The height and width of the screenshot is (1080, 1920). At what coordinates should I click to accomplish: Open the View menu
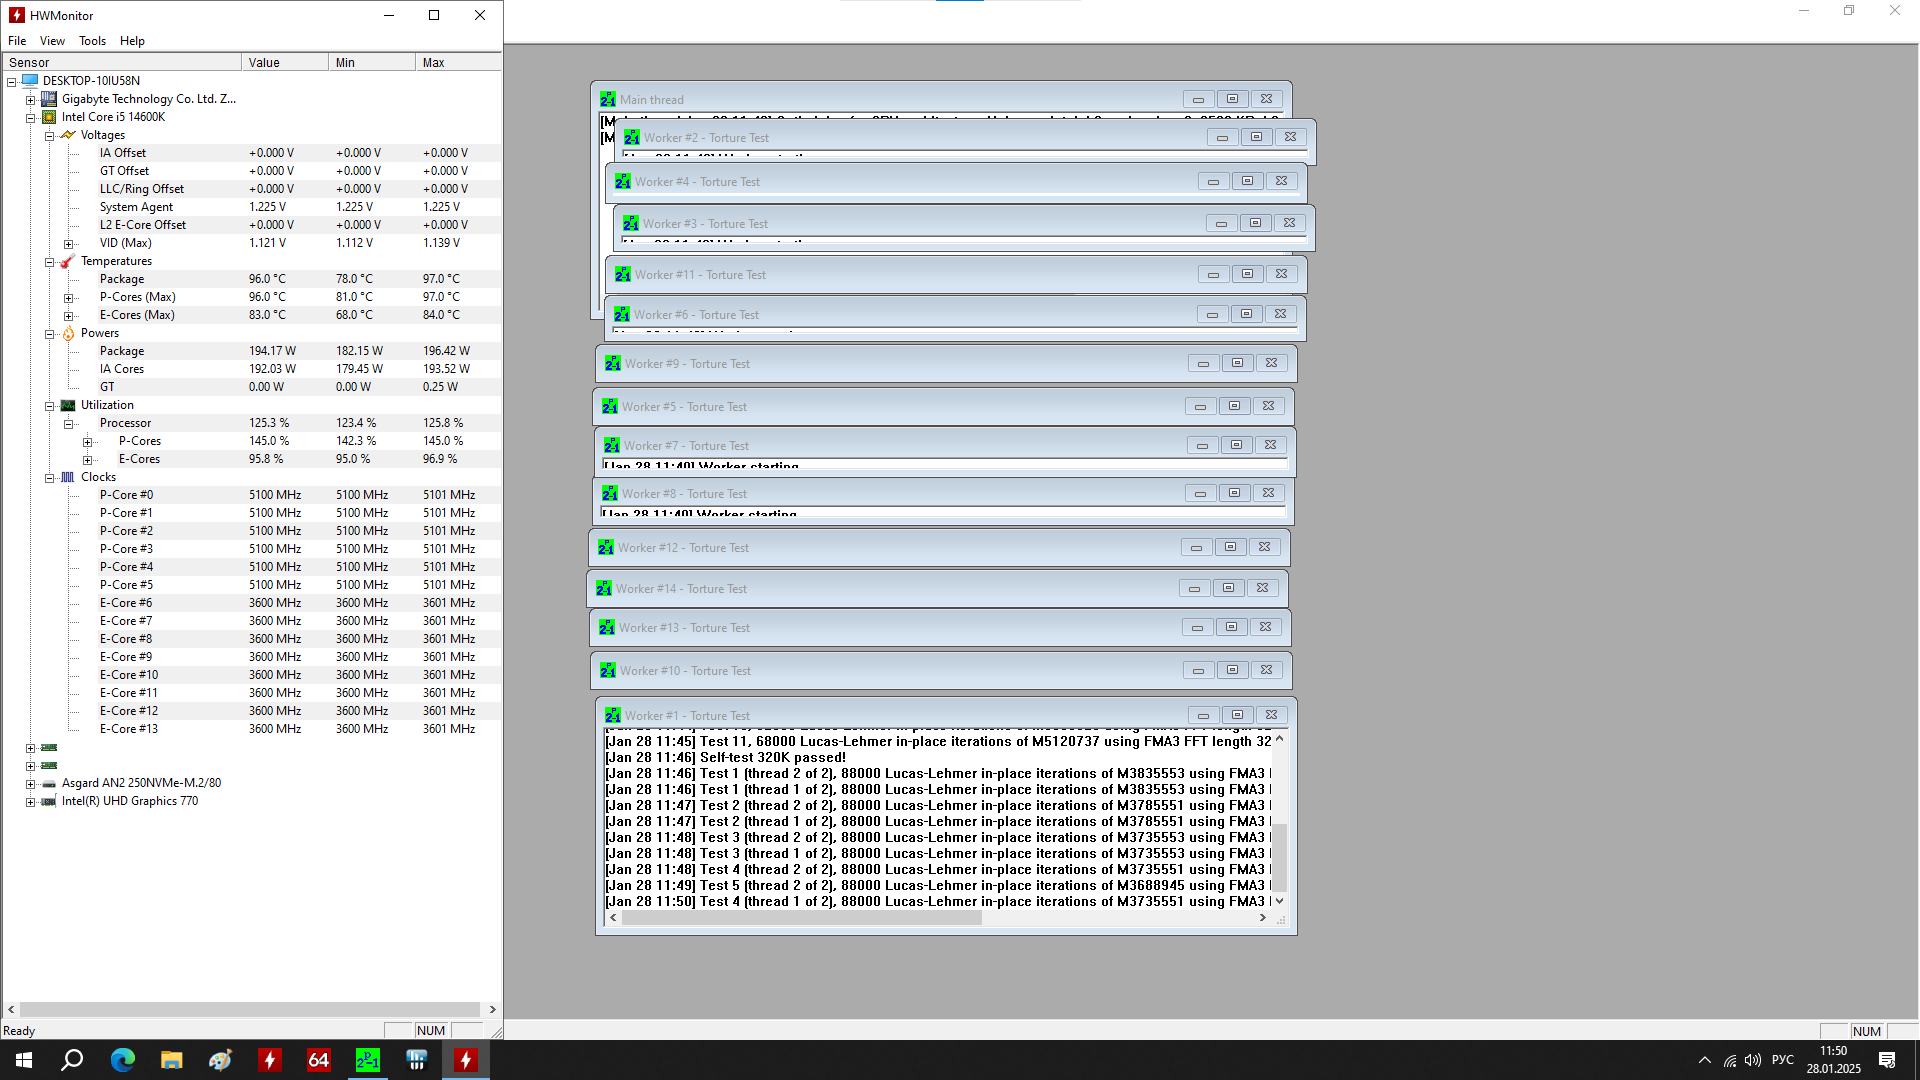point(52,41)
